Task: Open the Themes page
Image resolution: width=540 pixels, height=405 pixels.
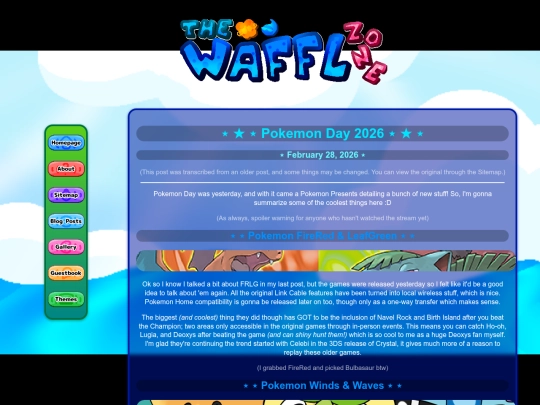Action: pos(66,299)
